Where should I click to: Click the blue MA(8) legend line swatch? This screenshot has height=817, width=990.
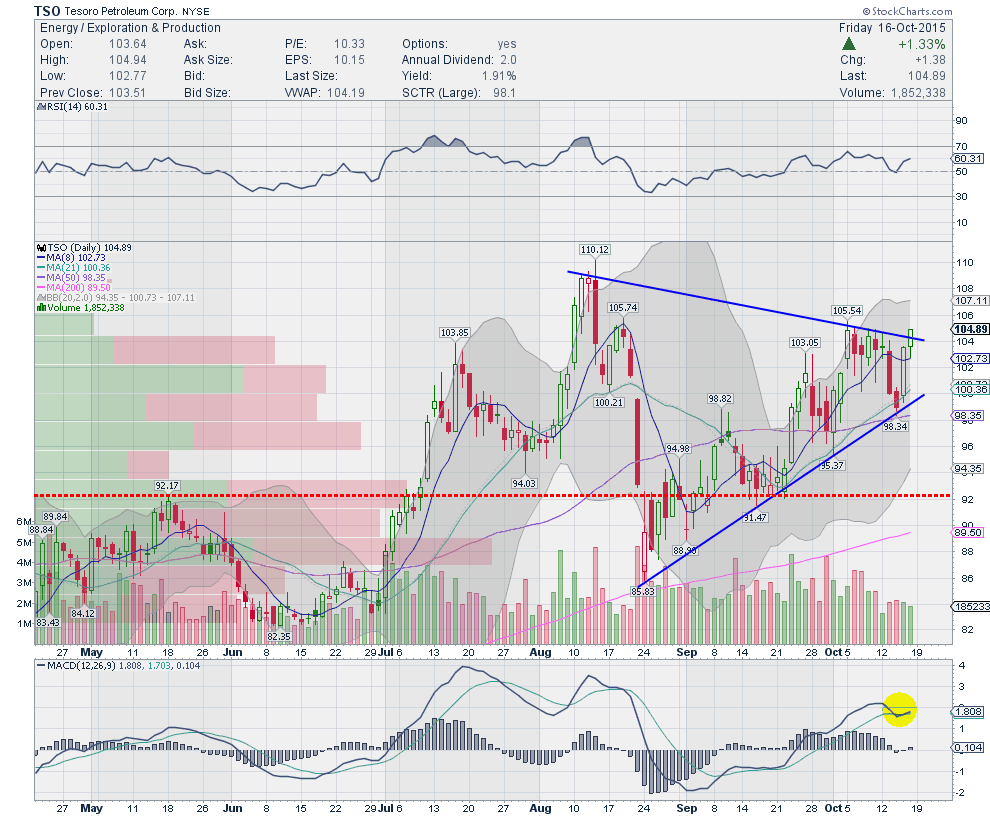pos(41,258)
